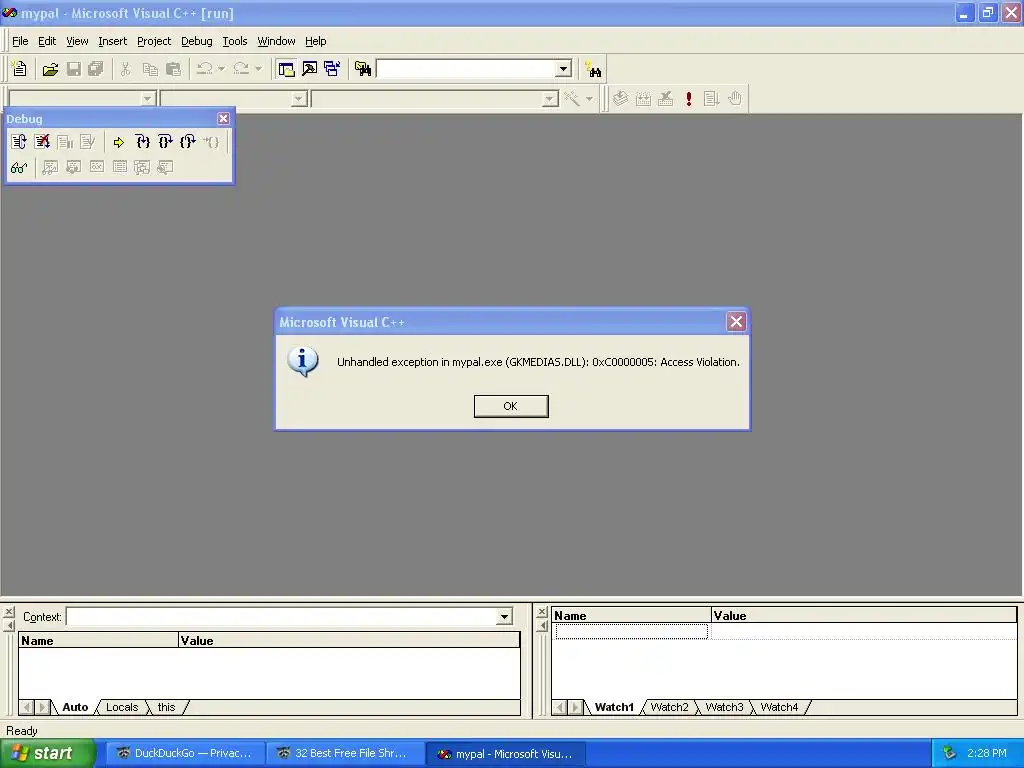Toggle the Memory window icon in Debug toolbar
1024x768 pixels.
120,168
